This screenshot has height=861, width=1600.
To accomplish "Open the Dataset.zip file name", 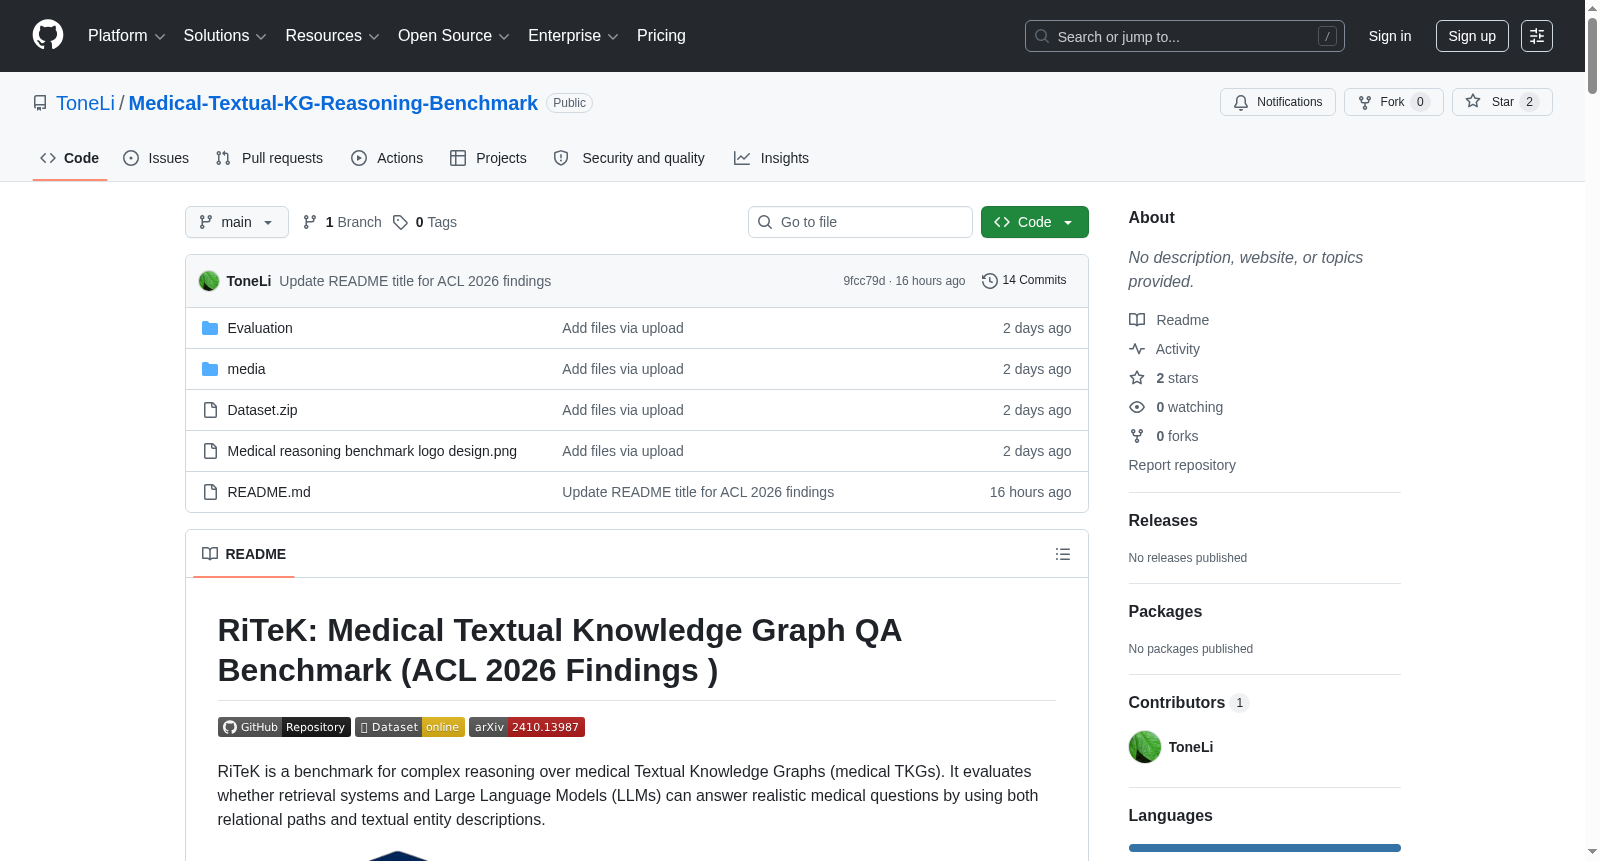I will pyautogui.click(x=262, y=410).
